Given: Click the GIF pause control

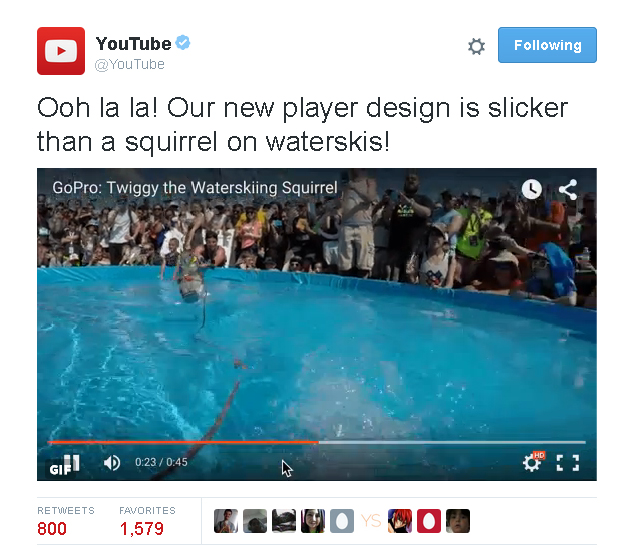Looking at the screenshot, I should (x=65, y=464).
